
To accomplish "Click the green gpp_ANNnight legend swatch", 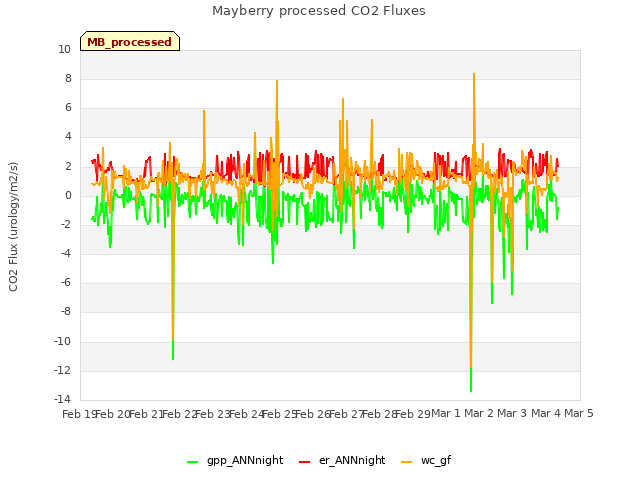I will click(x=192, y=462).
